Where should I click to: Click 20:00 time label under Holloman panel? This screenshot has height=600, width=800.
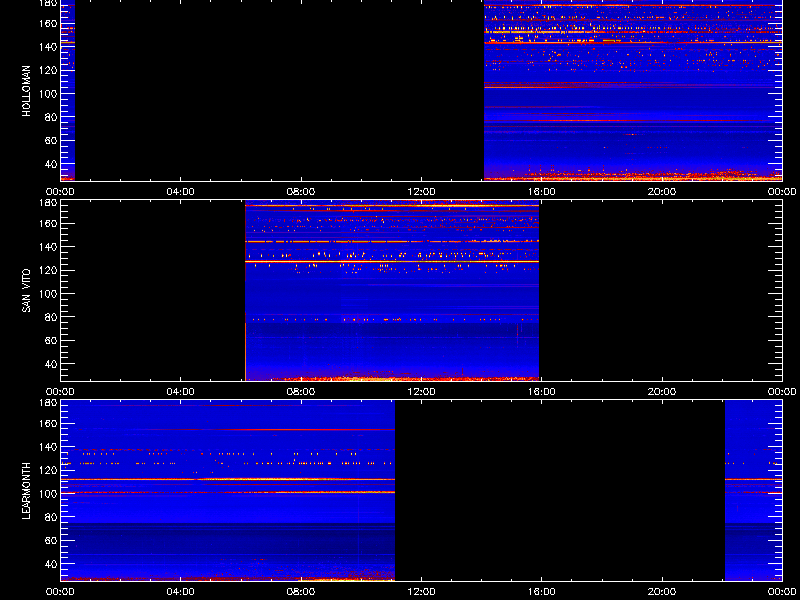662,192
